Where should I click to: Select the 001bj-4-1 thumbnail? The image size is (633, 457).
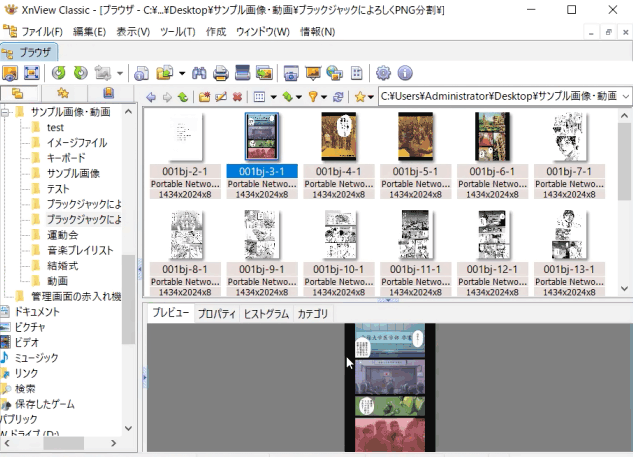pos(339,156)
